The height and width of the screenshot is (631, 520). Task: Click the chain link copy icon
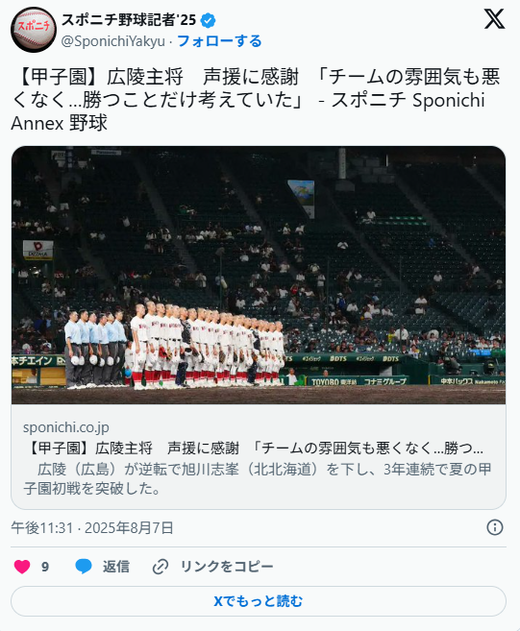coord(160,567)
